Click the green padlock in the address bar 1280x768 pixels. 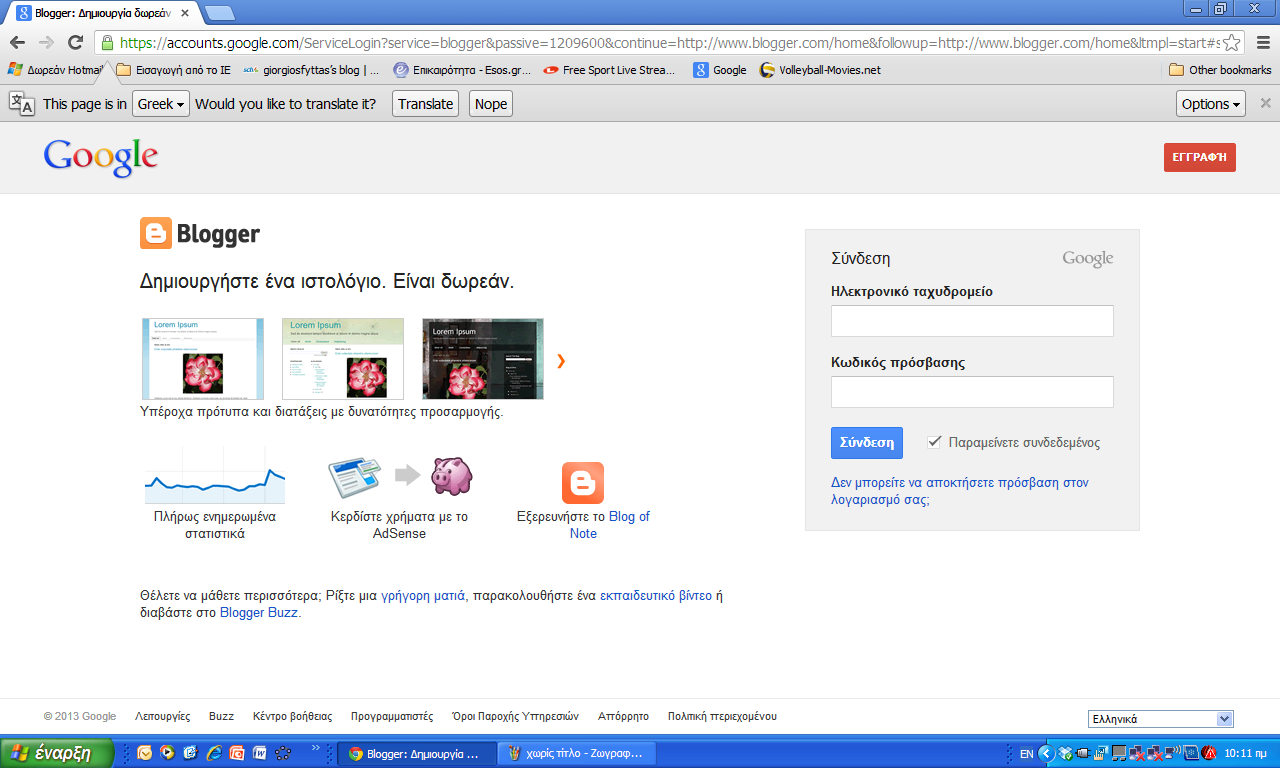click(107, 42)
